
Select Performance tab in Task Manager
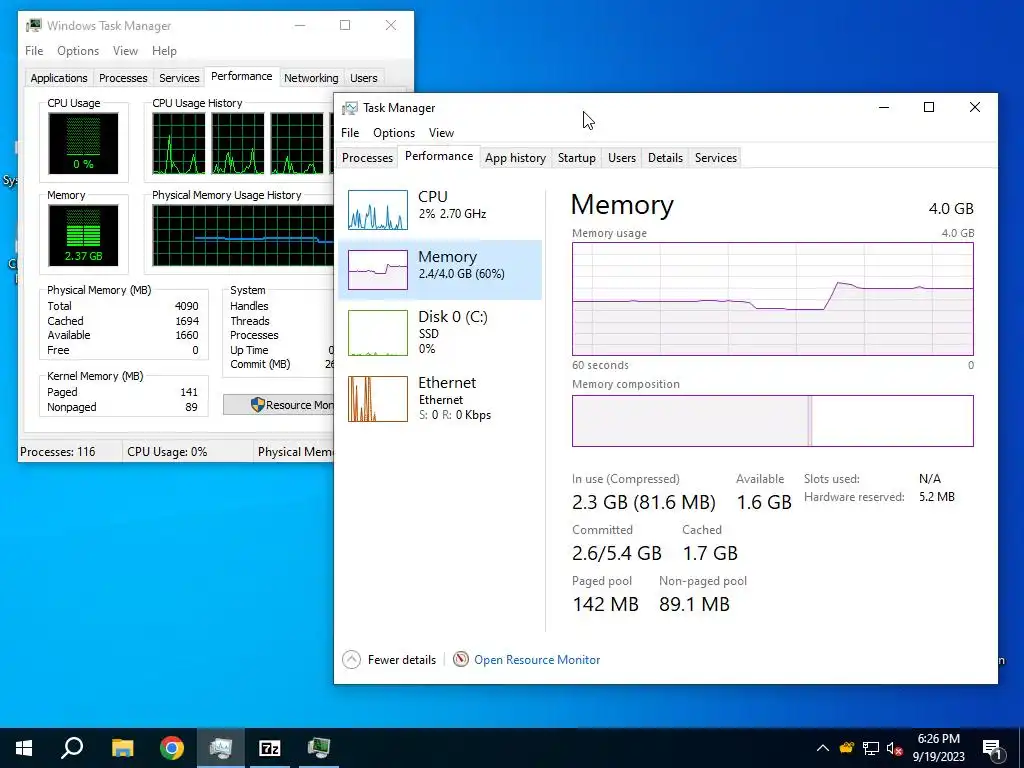click(x=439, y=156)
